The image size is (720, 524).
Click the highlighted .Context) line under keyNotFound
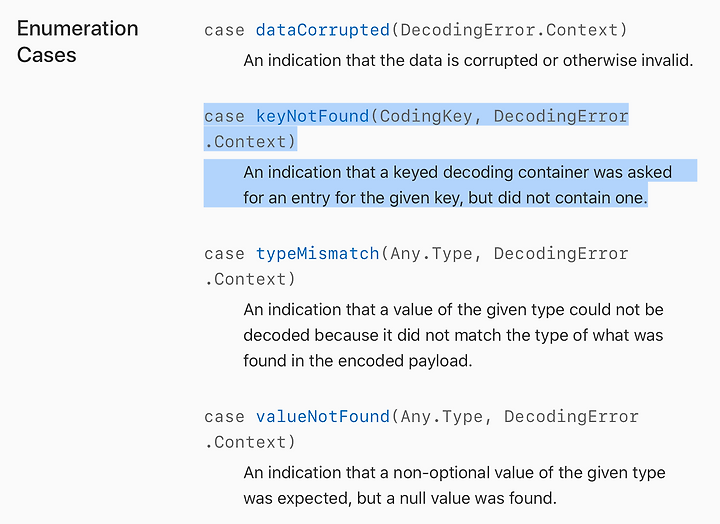tap(250, 141)
